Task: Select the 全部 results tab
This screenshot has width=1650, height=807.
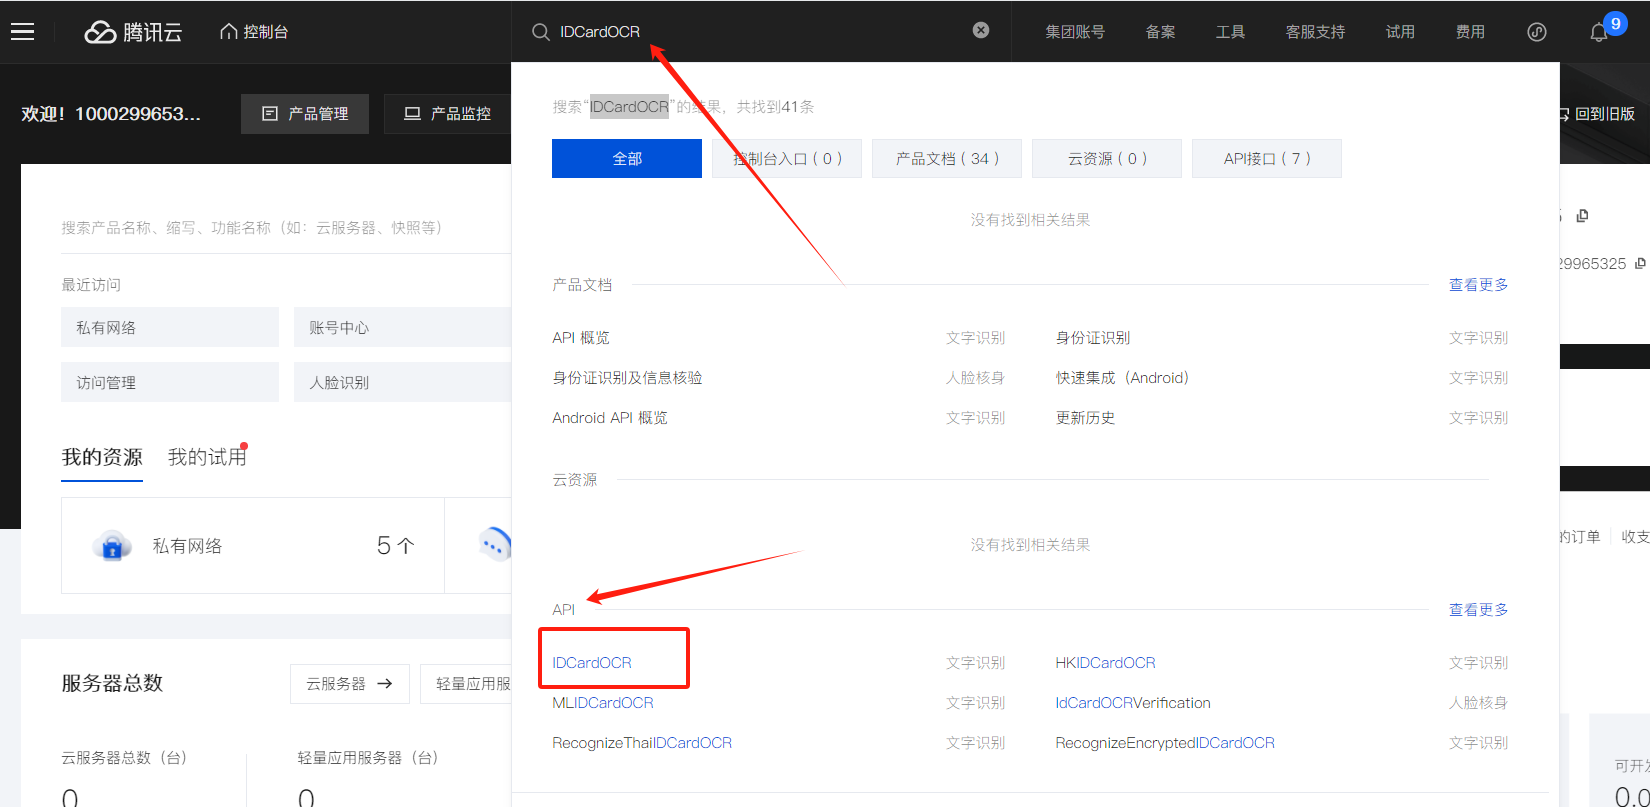Action: pyautogui.click(x=627, y=158)
